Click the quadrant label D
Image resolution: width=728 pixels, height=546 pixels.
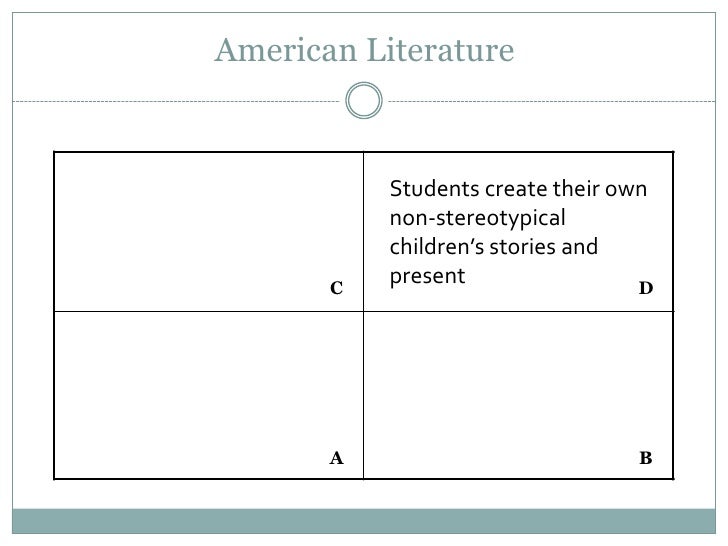pos(645,289)
